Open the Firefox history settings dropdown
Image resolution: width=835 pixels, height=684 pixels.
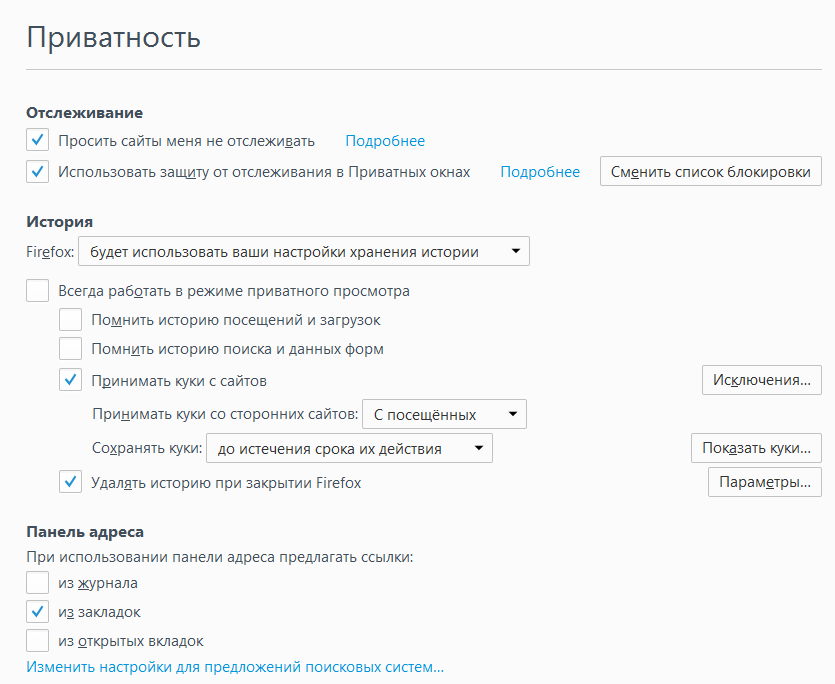click(x=304, y=252)
